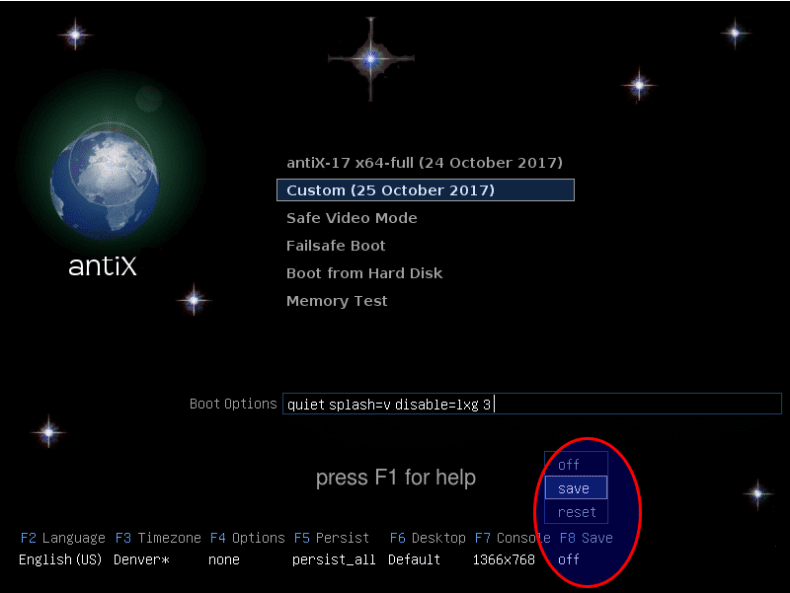Open the F3 Timezone menu

[158, 538]
